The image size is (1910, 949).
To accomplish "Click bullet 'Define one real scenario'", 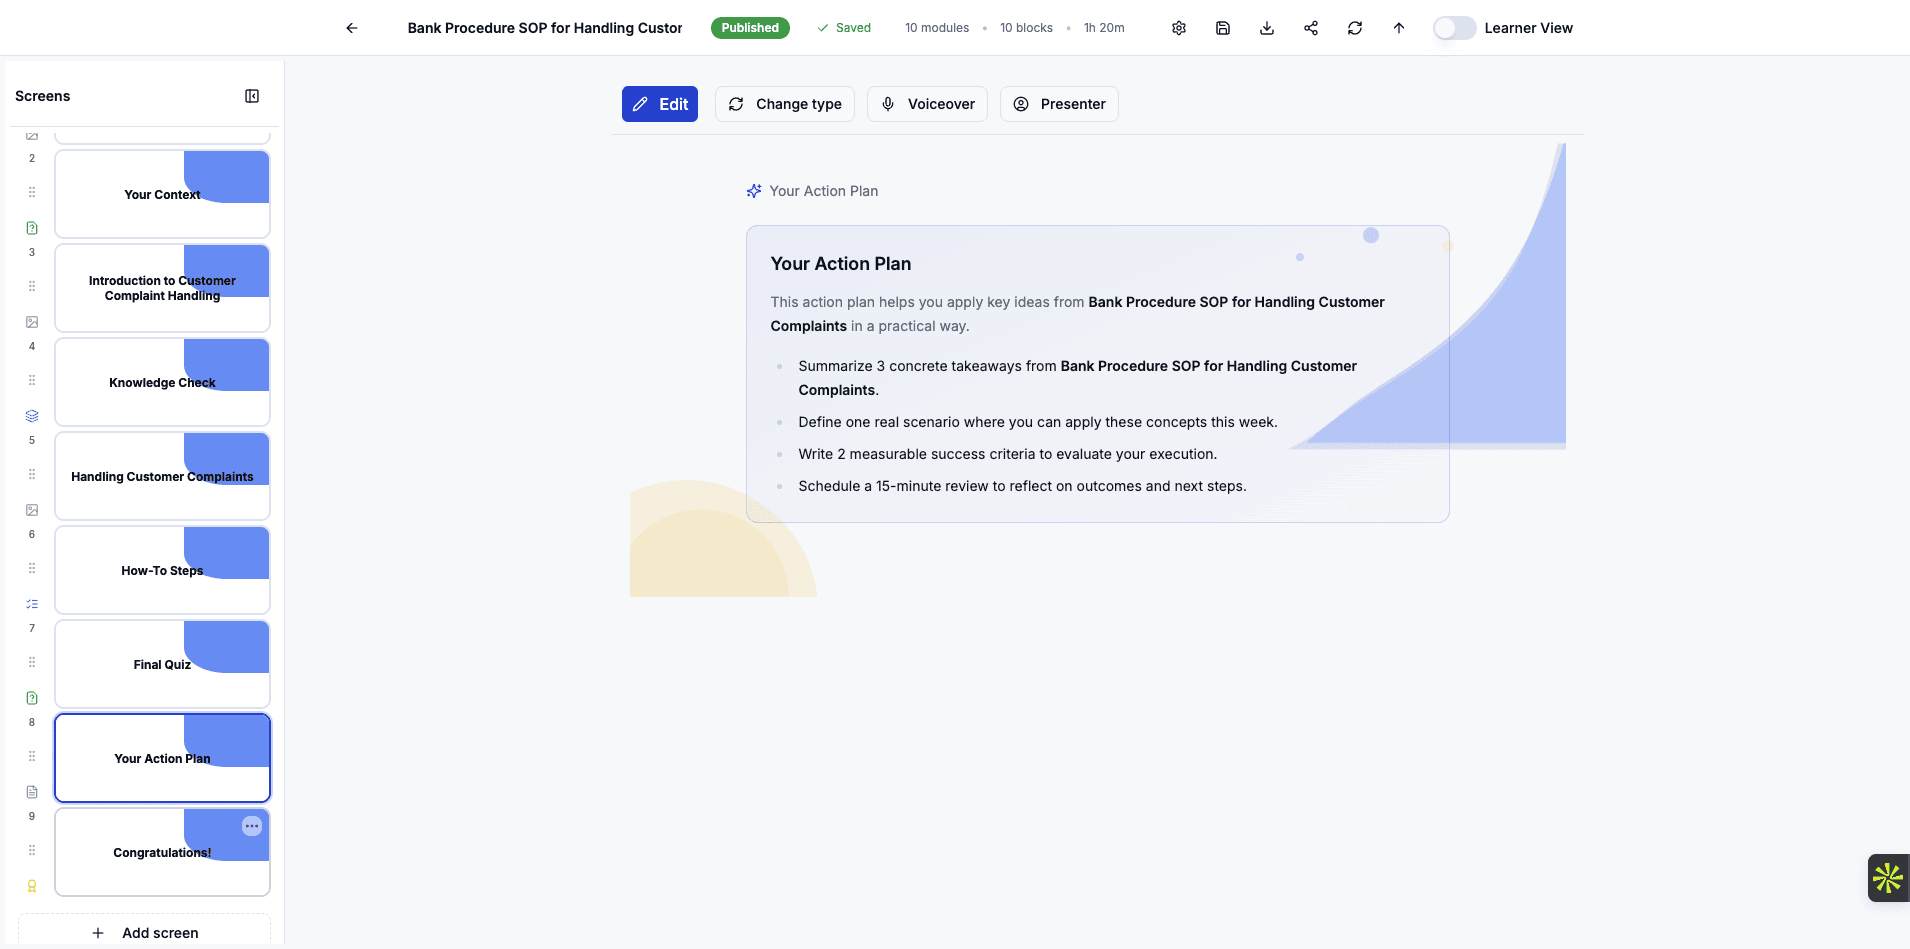I will (x=1037, y=422).
